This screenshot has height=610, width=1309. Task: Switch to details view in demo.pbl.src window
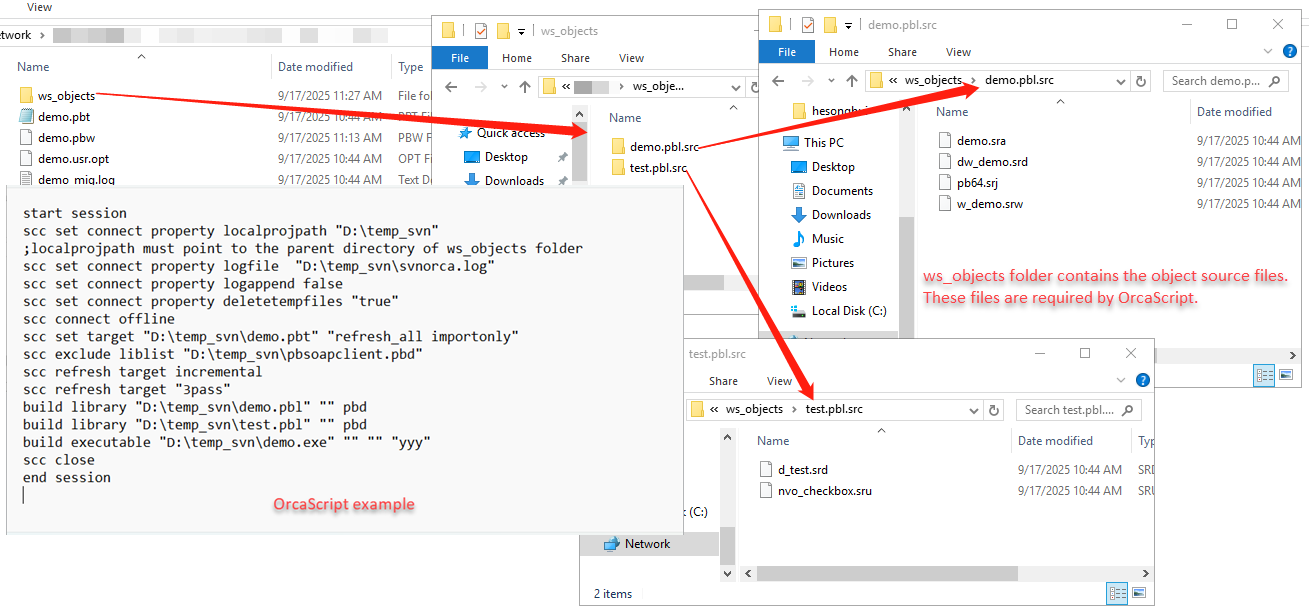[x=1264, y=375]
